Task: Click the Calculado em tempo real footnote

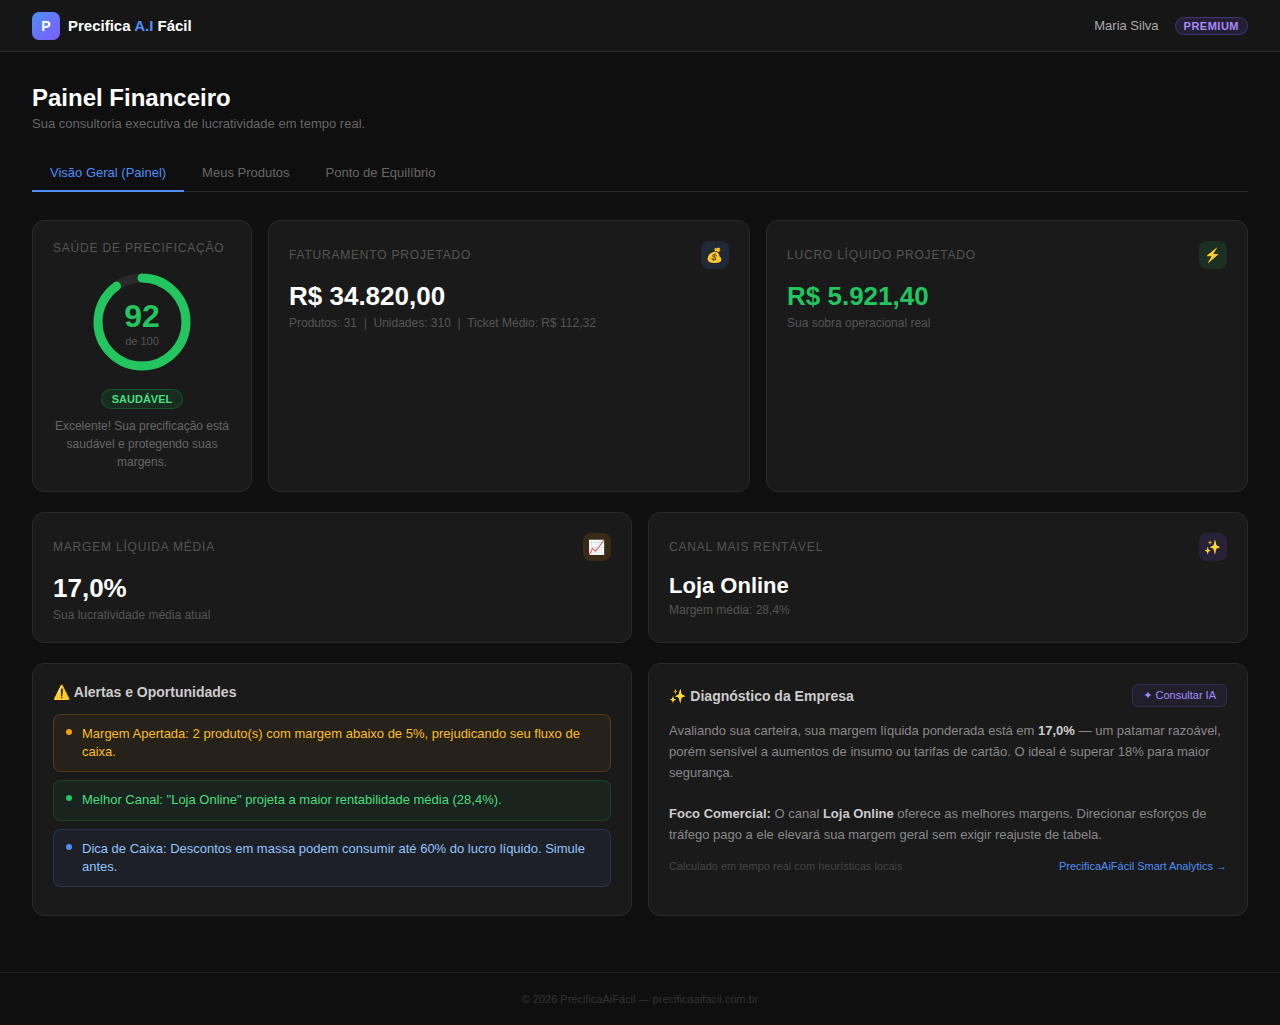Action: coord(785,866)
